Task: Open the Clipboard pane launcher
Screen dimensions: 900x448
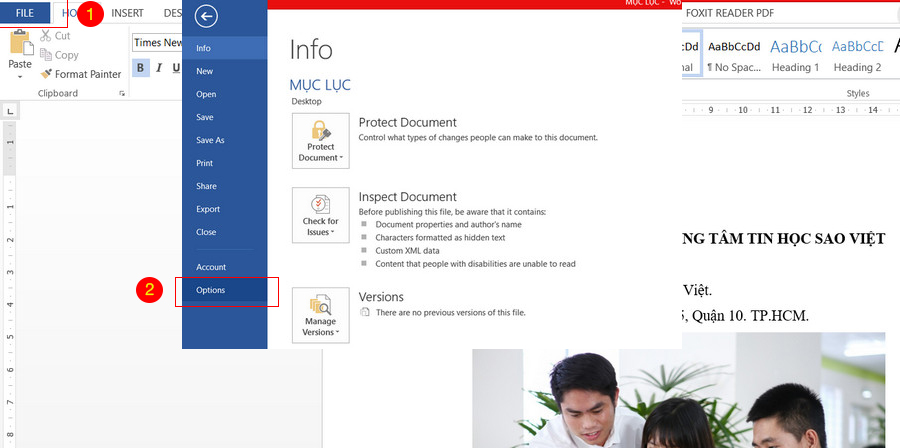Action: point(122,94)
